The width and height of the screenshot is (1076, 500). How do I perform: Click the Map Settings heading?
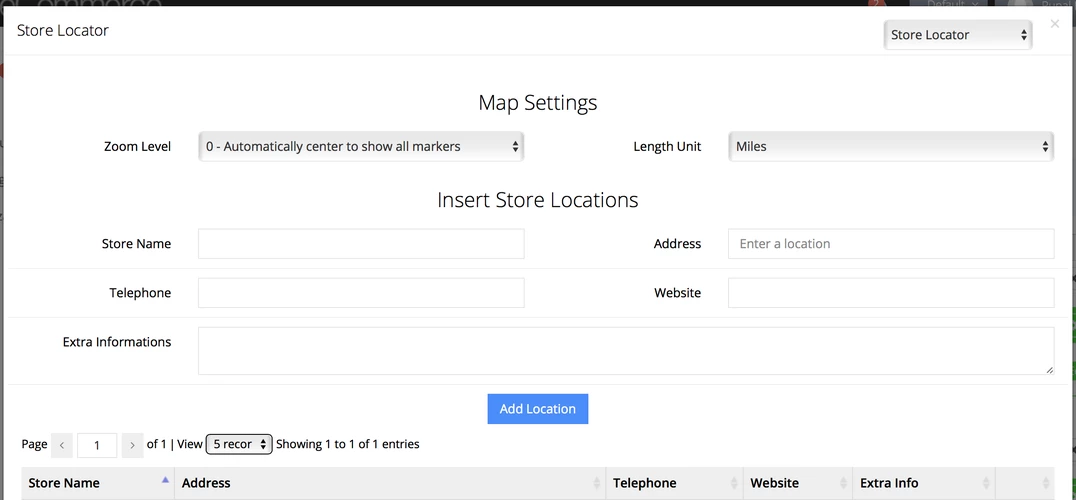pos(538,103)
